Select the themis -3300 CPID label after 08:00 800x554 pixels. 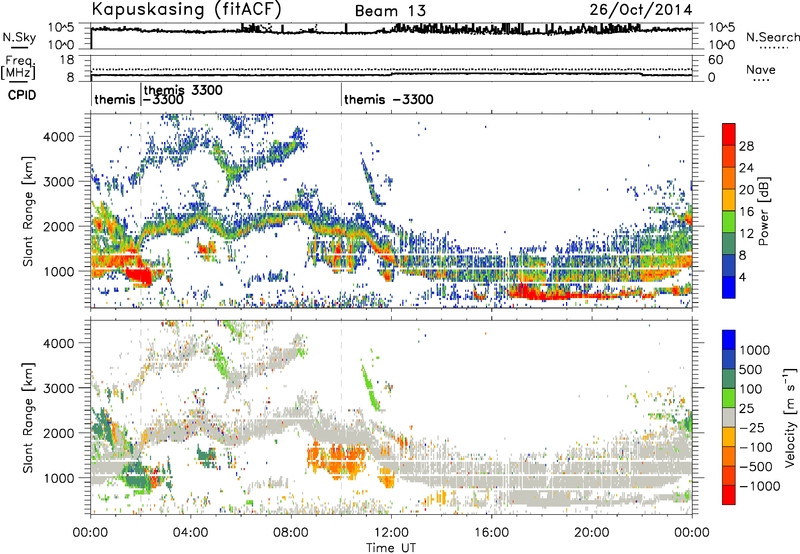tap(389, 99)
